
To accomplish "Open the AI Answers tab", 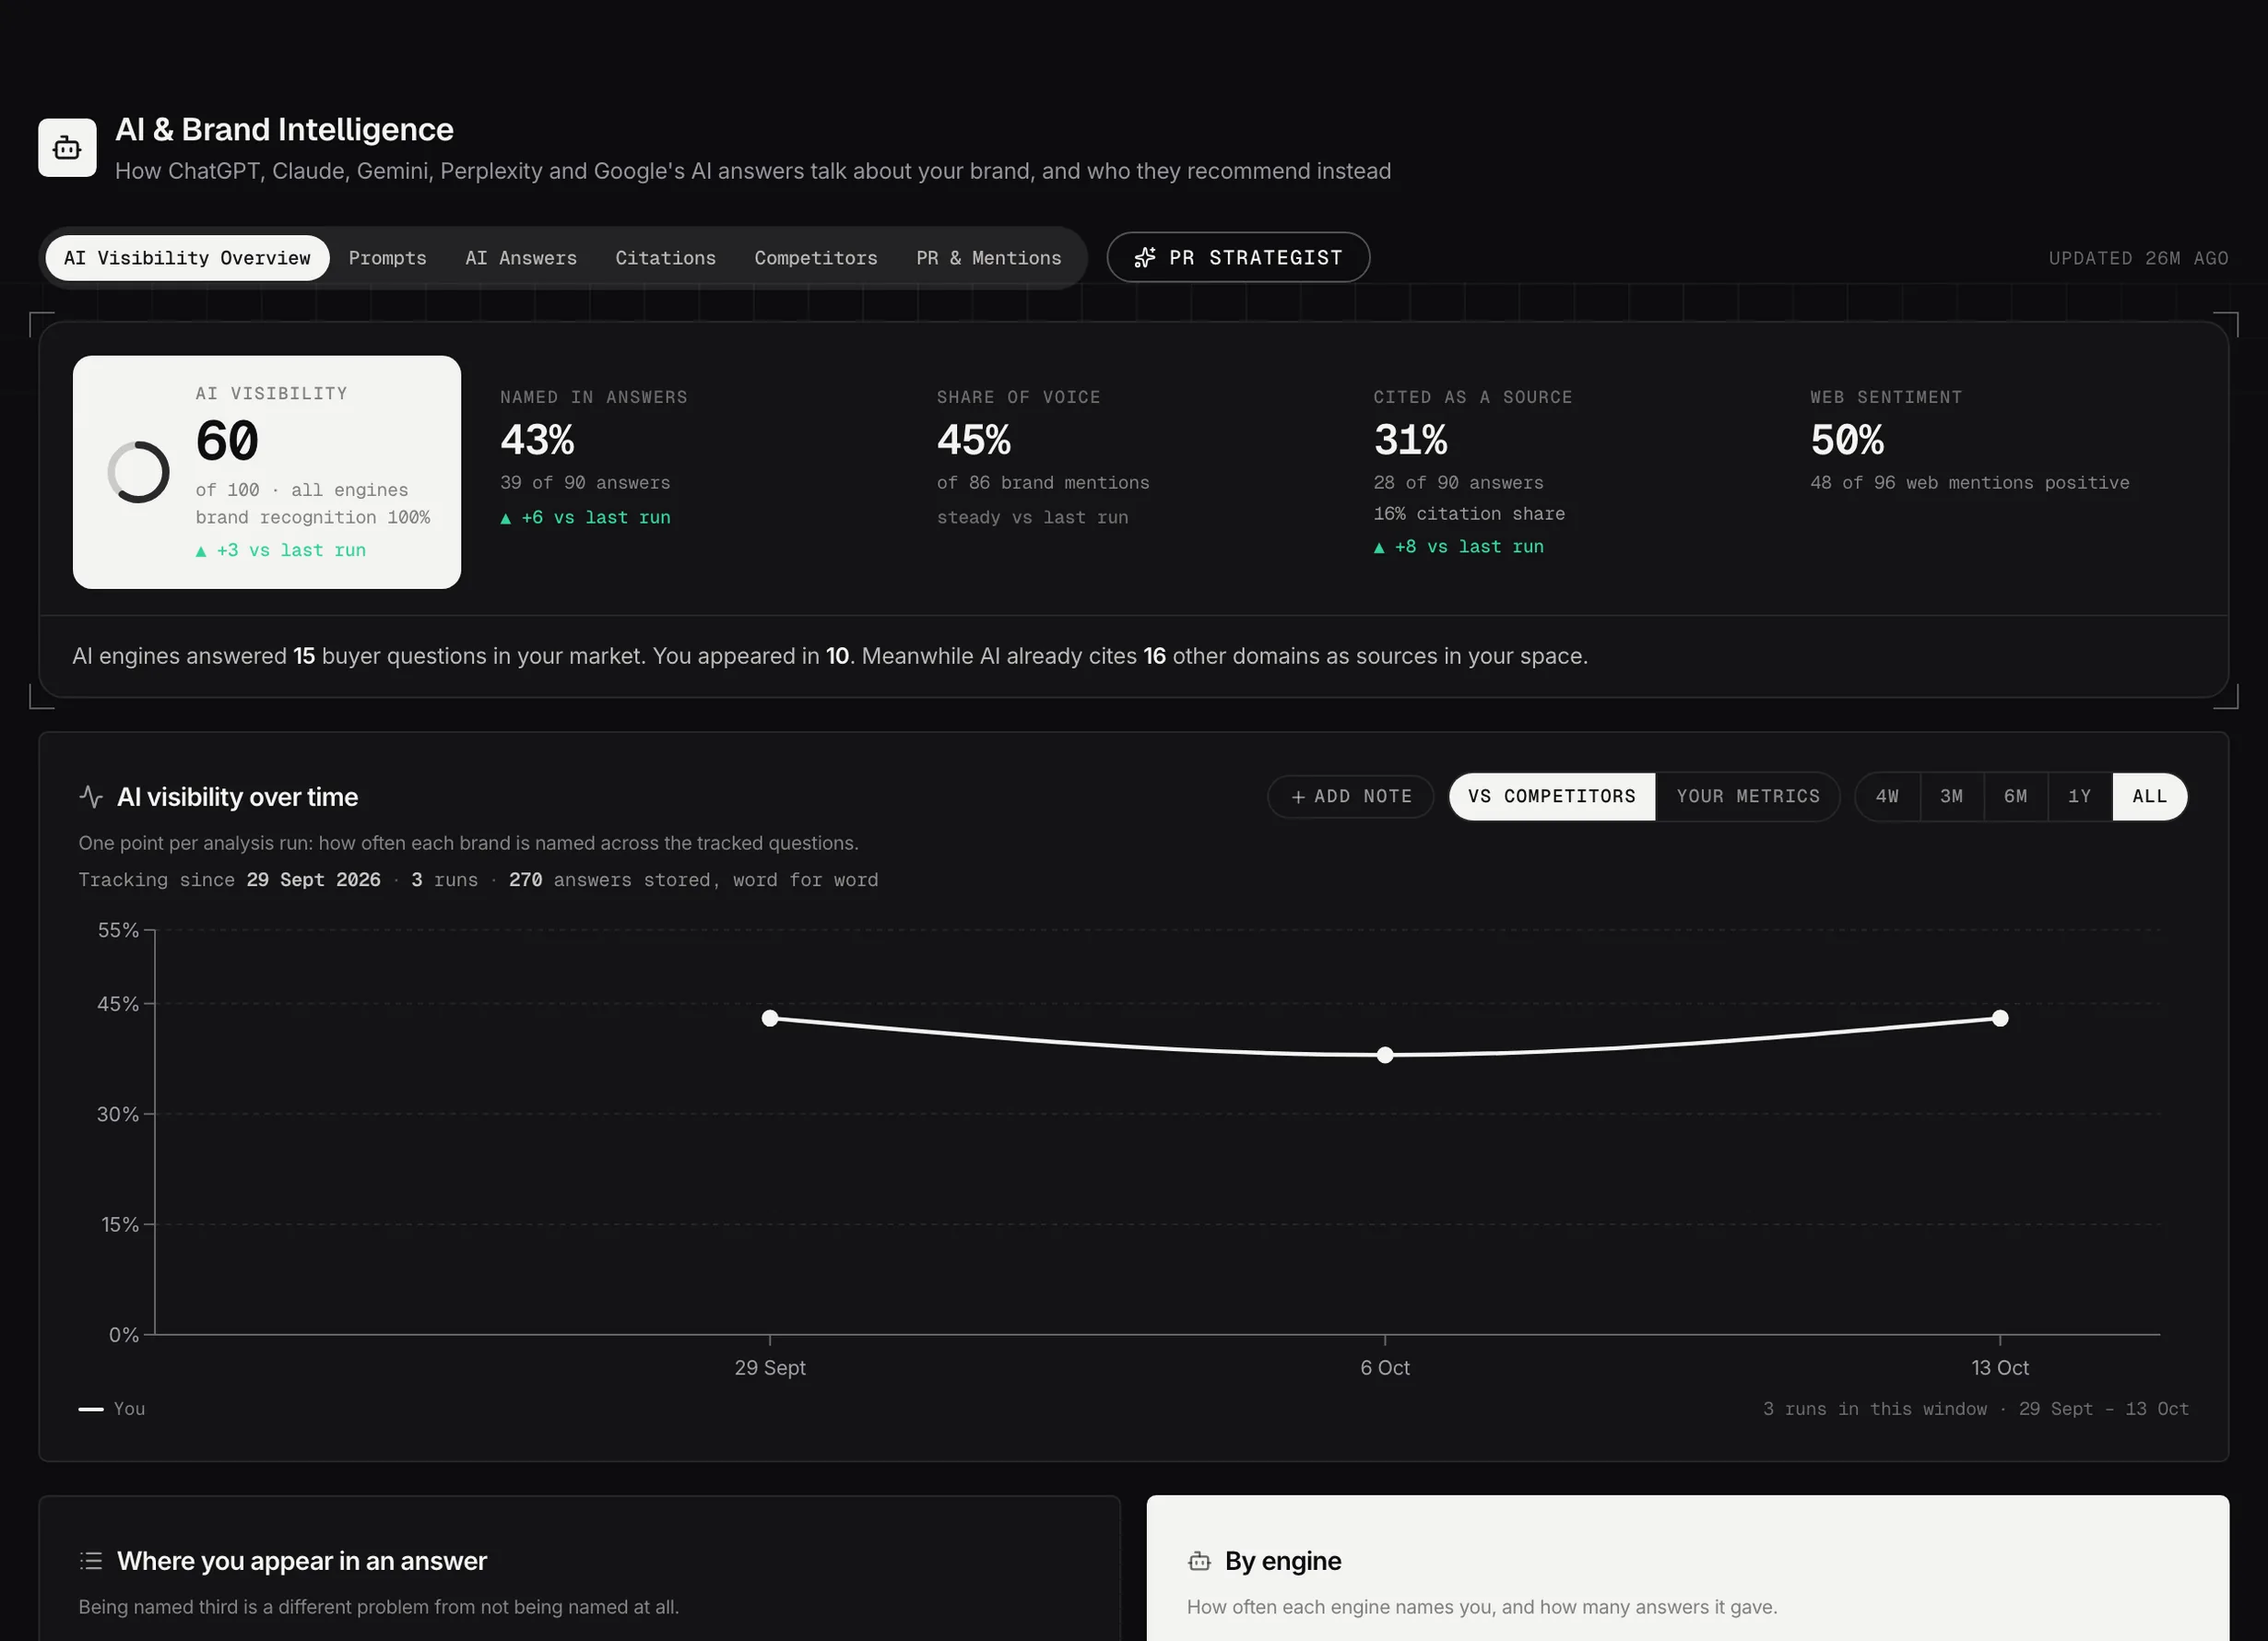I will pos(521,258).
